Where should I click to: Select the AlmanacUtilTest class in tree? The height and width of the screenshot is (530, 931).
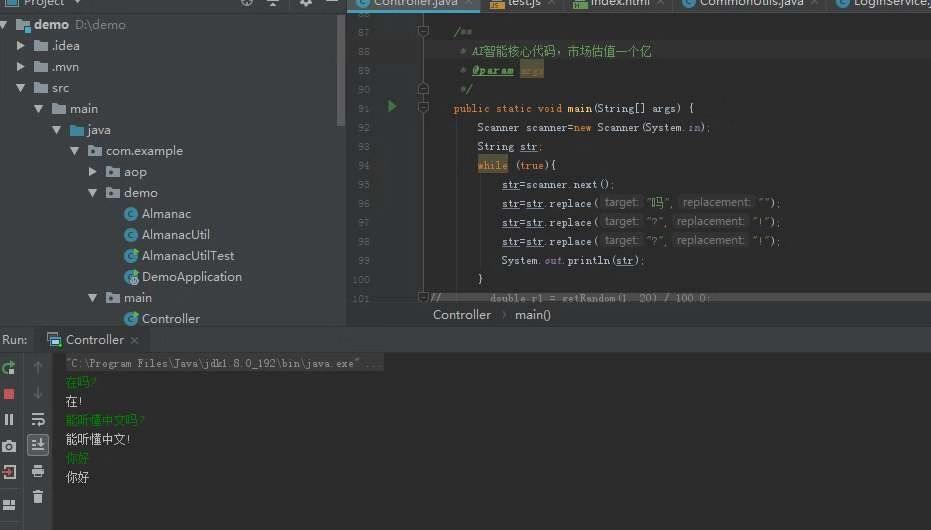[188, 256]
